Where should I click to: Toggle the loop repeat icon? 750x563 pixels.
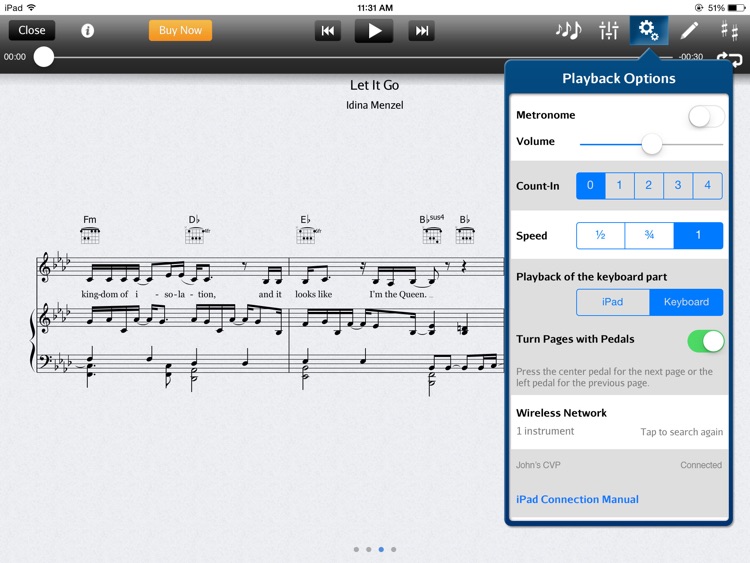pyautogui.click(x=730, y=60)
